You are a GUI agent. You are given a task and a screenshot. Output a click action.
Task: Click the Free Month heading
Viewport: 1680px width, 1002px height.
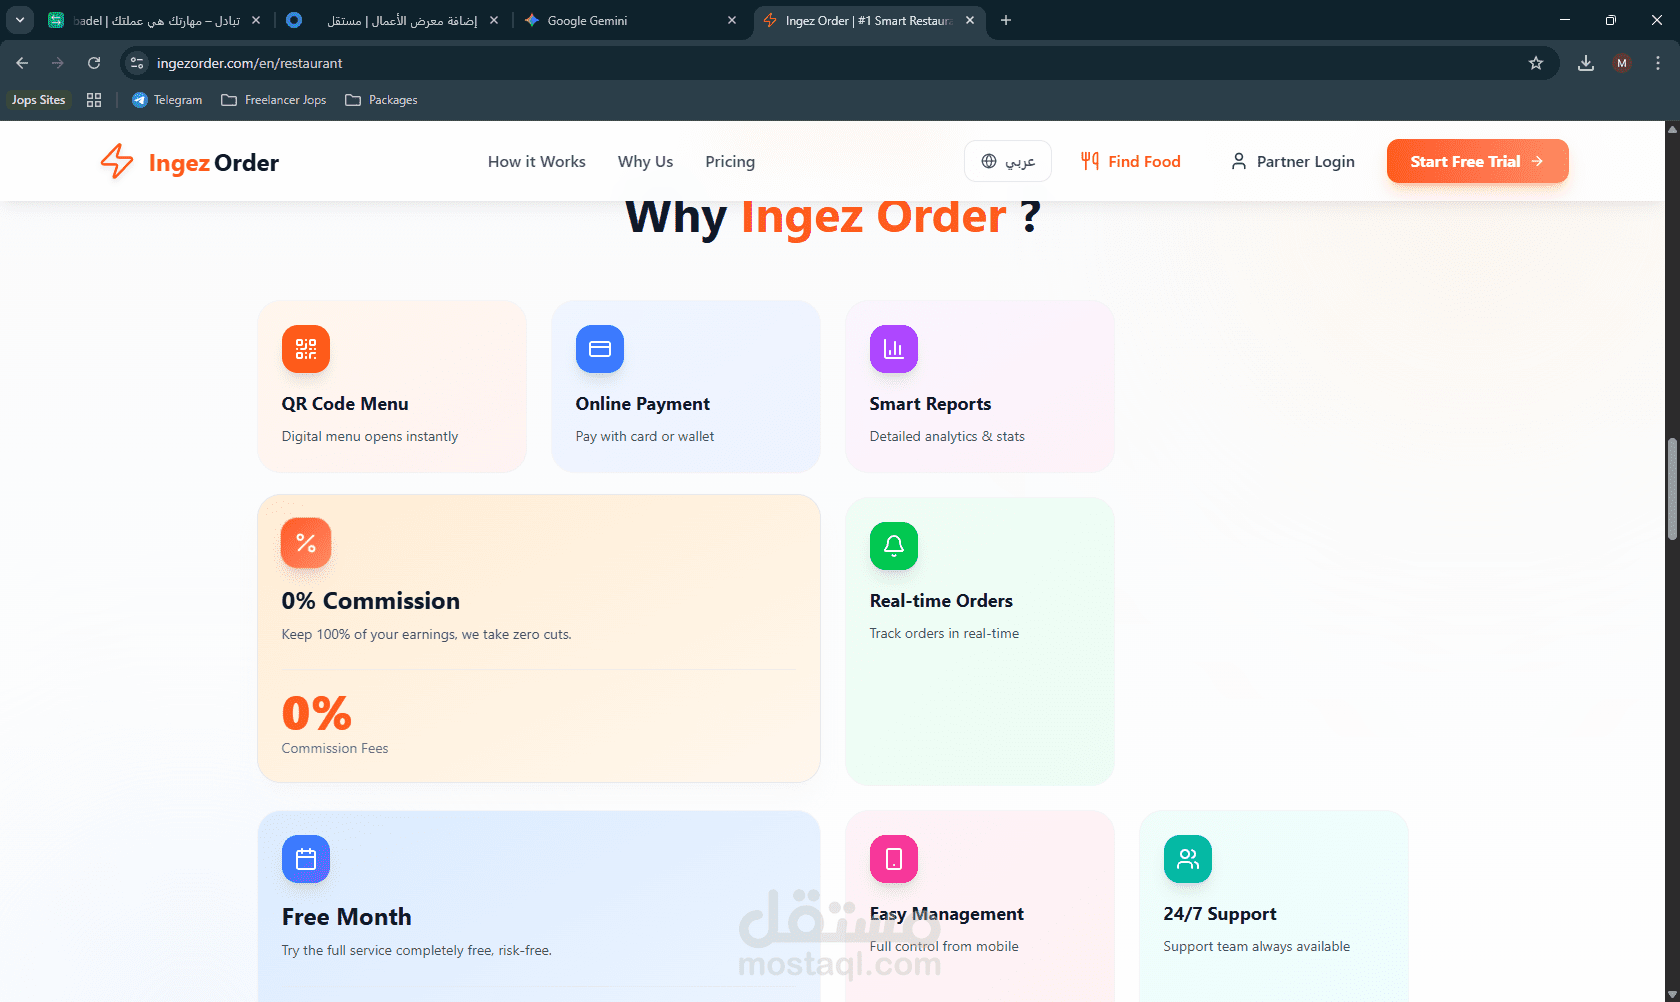(x=347, y=917)
